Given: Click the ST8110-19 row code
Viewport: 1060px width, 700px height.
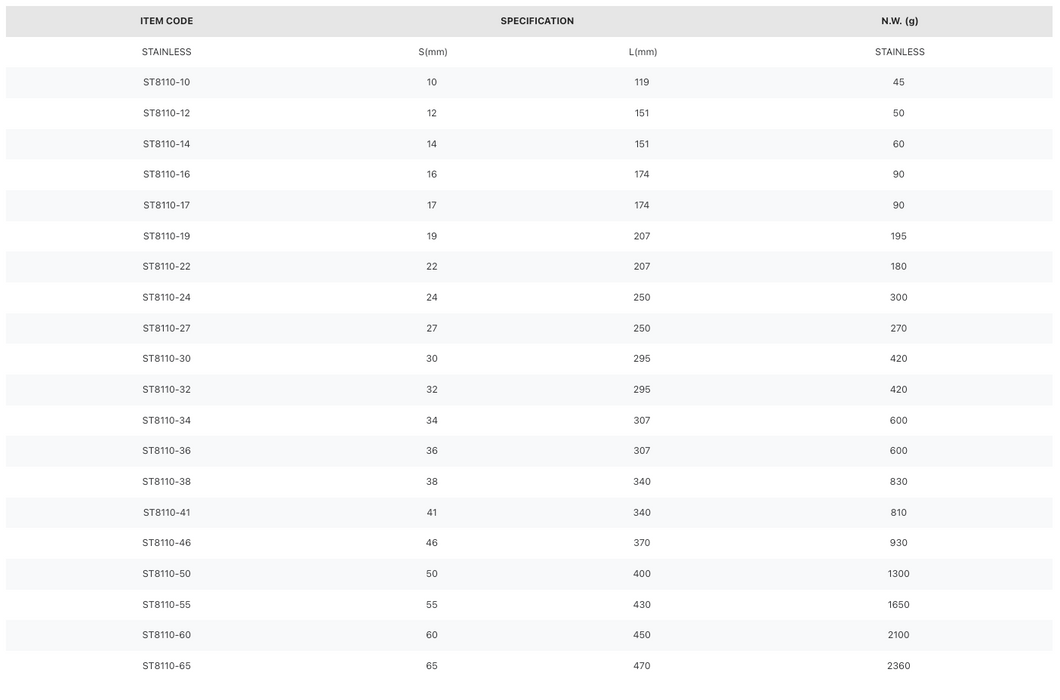Looking at the screenshot, I should tap(166, 236).
